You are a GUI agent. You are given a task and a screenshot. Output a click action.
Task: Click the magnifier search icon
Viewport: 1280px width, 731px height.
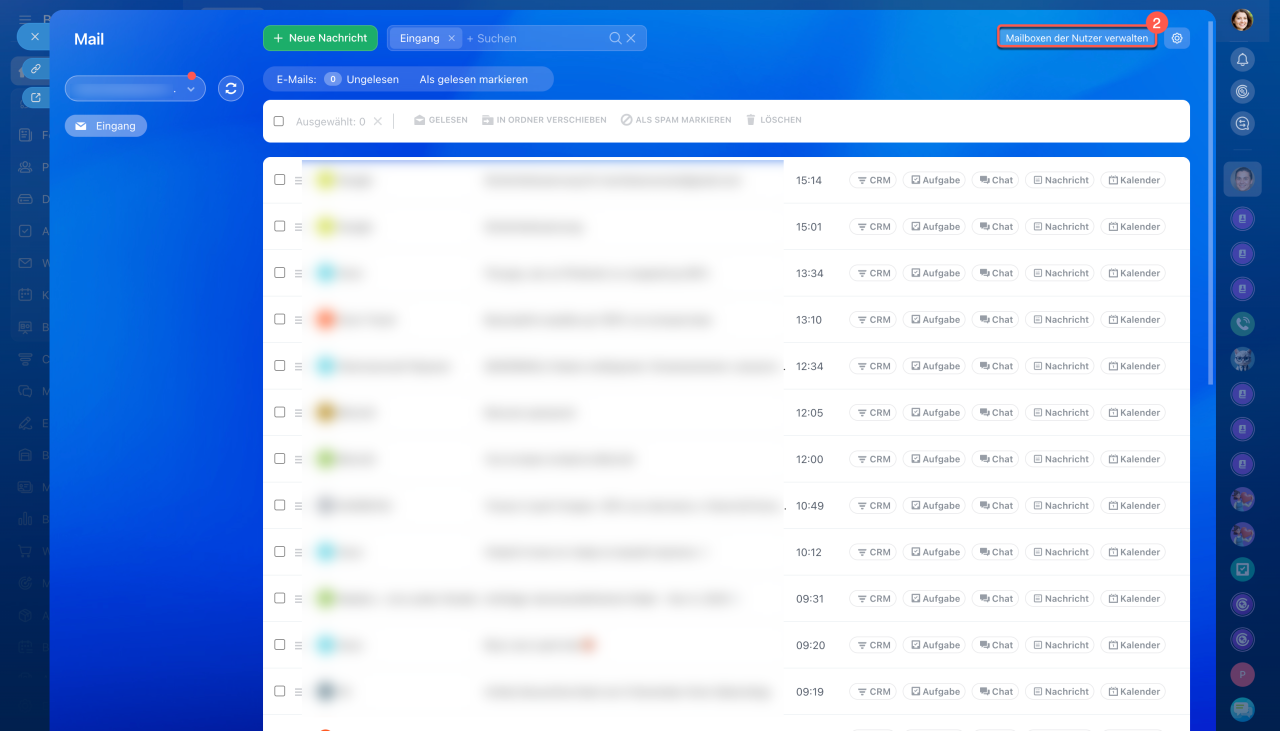pyautogui.click(x=616, y=38)
